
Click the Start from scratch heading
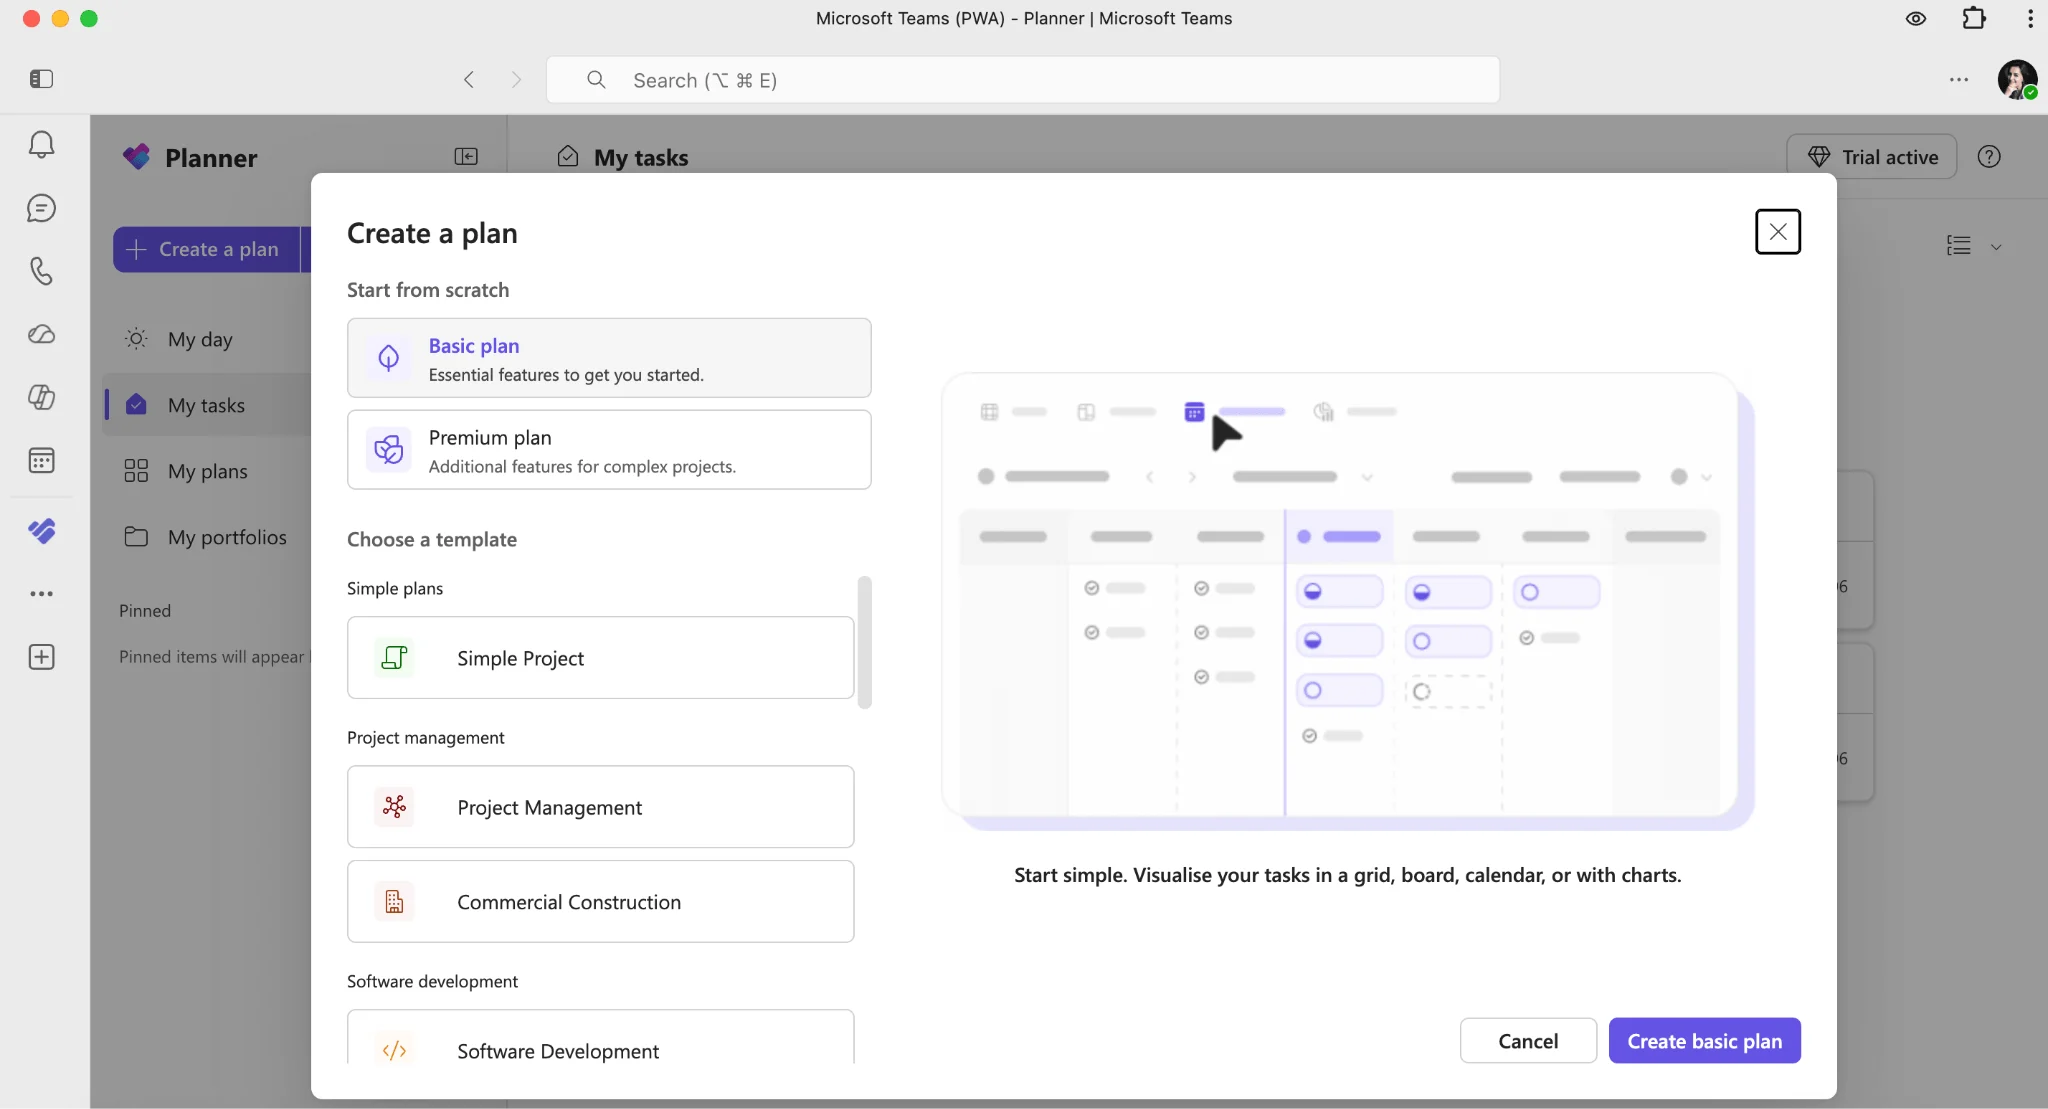point(428,290)
